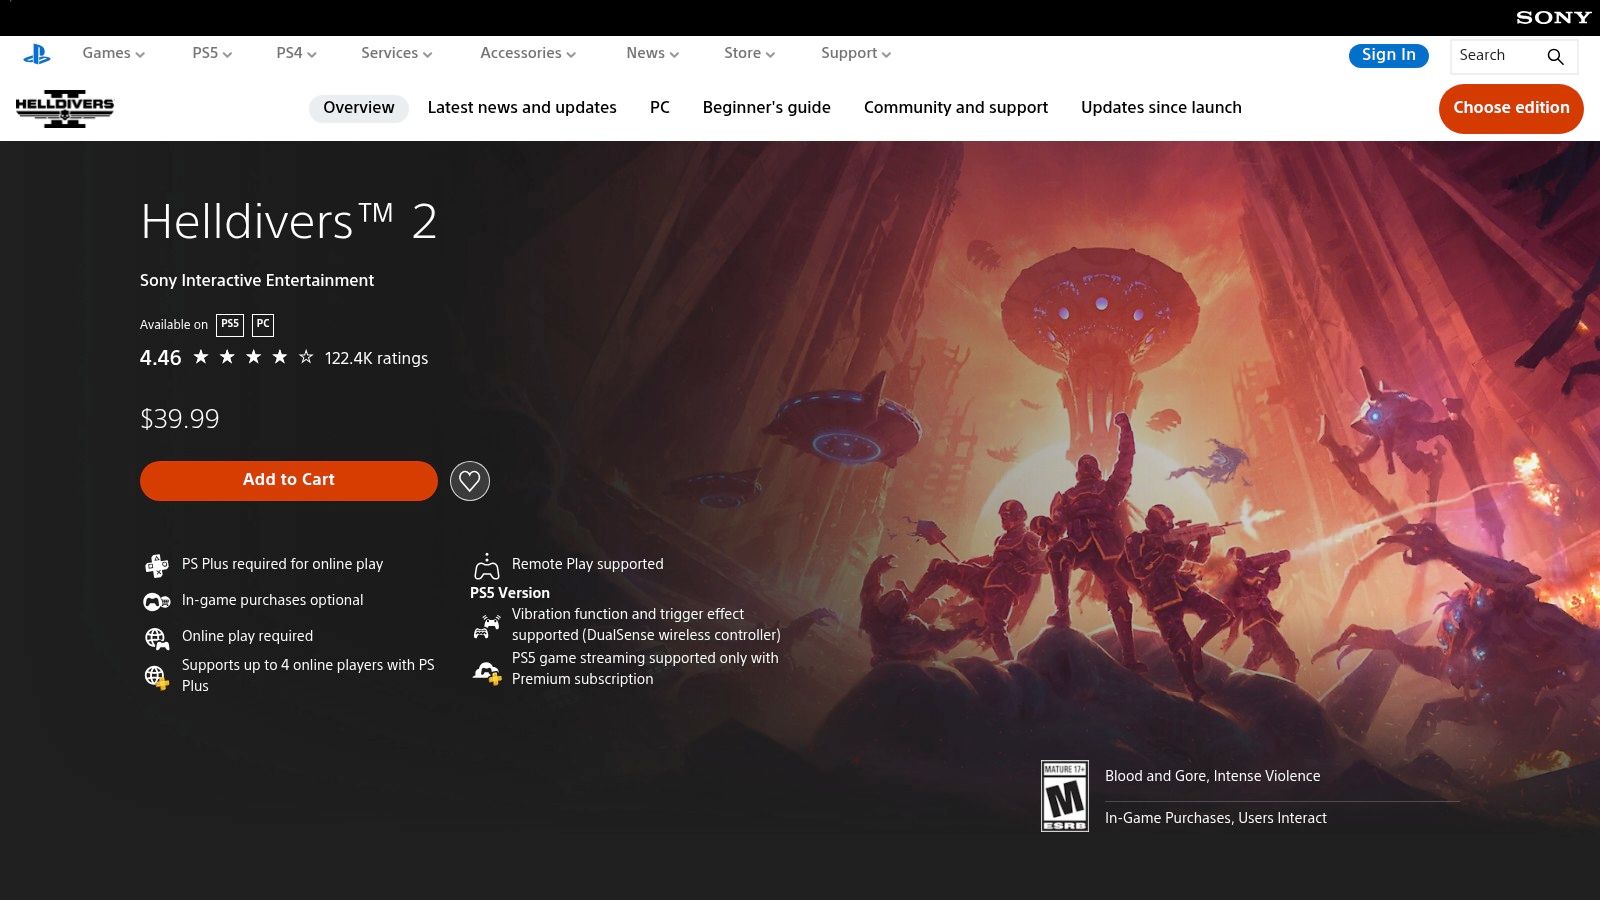
Task: Click the PS5 game streaming cloud icon
Action: coord(486,672)
